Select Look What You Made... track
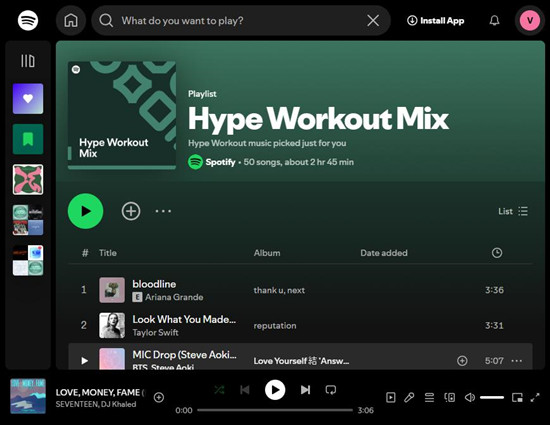The image size is (550, 425). tap(184, 319)
